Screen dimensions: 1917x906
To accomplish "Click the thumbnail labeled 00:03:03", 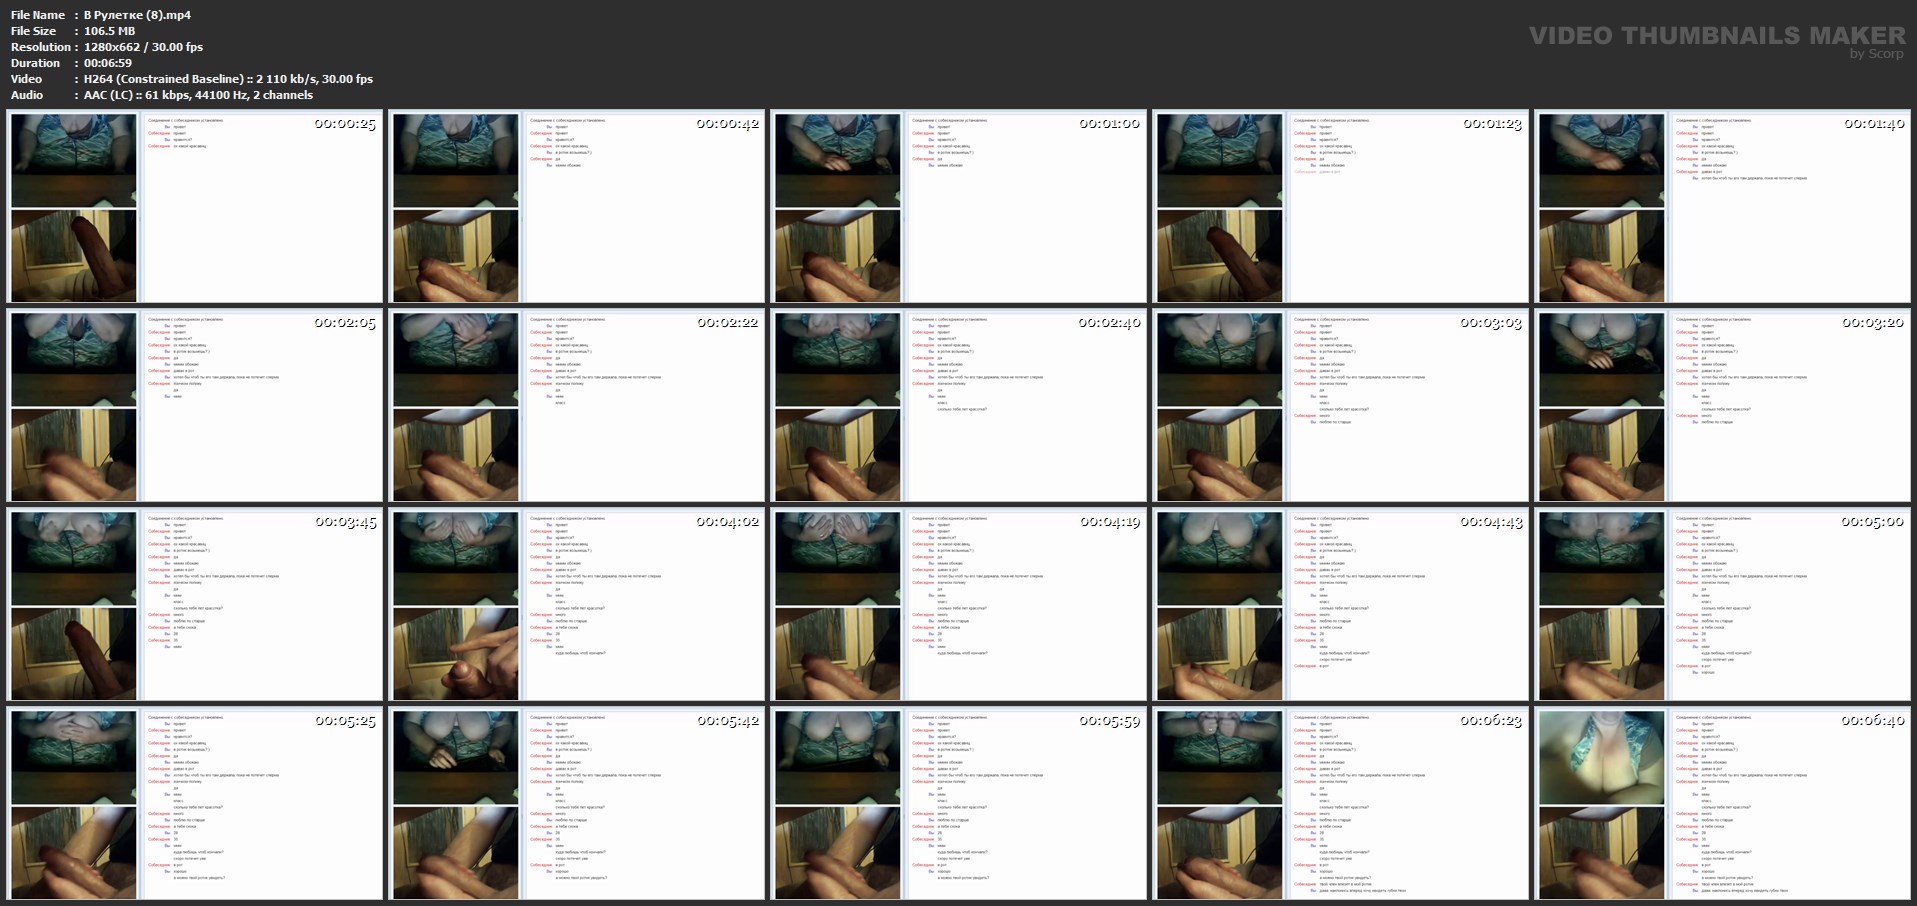I will [x=1341, y=406].
